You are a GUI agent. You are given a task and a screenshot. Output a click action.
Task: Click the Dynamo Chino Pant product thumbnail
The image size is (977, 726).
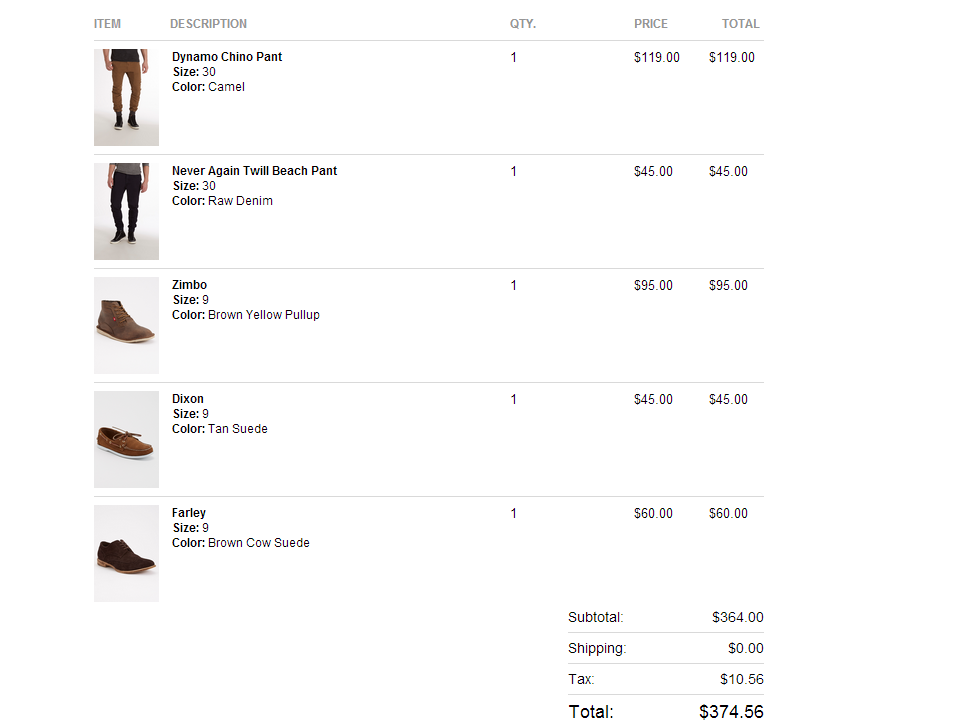pyautogui.click(x=126, y=98)
